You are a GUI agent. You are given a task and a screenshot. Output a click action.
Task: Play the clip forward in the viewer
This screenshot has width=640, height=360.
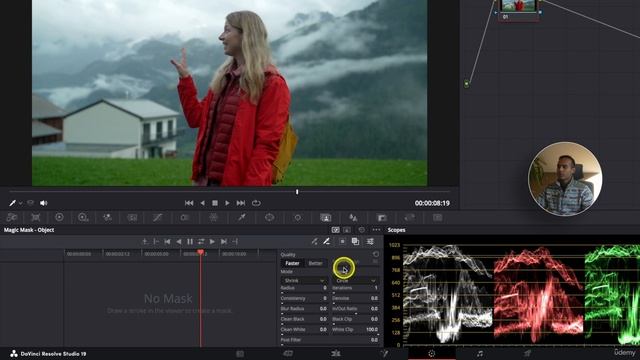pos(227,203)
